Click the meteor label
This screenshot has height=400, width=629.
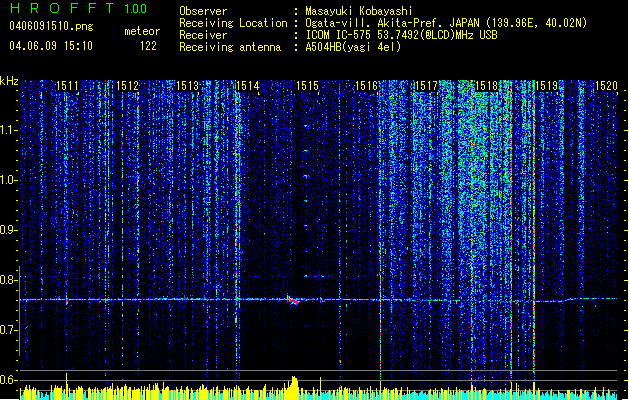click(x=142, y=31)
